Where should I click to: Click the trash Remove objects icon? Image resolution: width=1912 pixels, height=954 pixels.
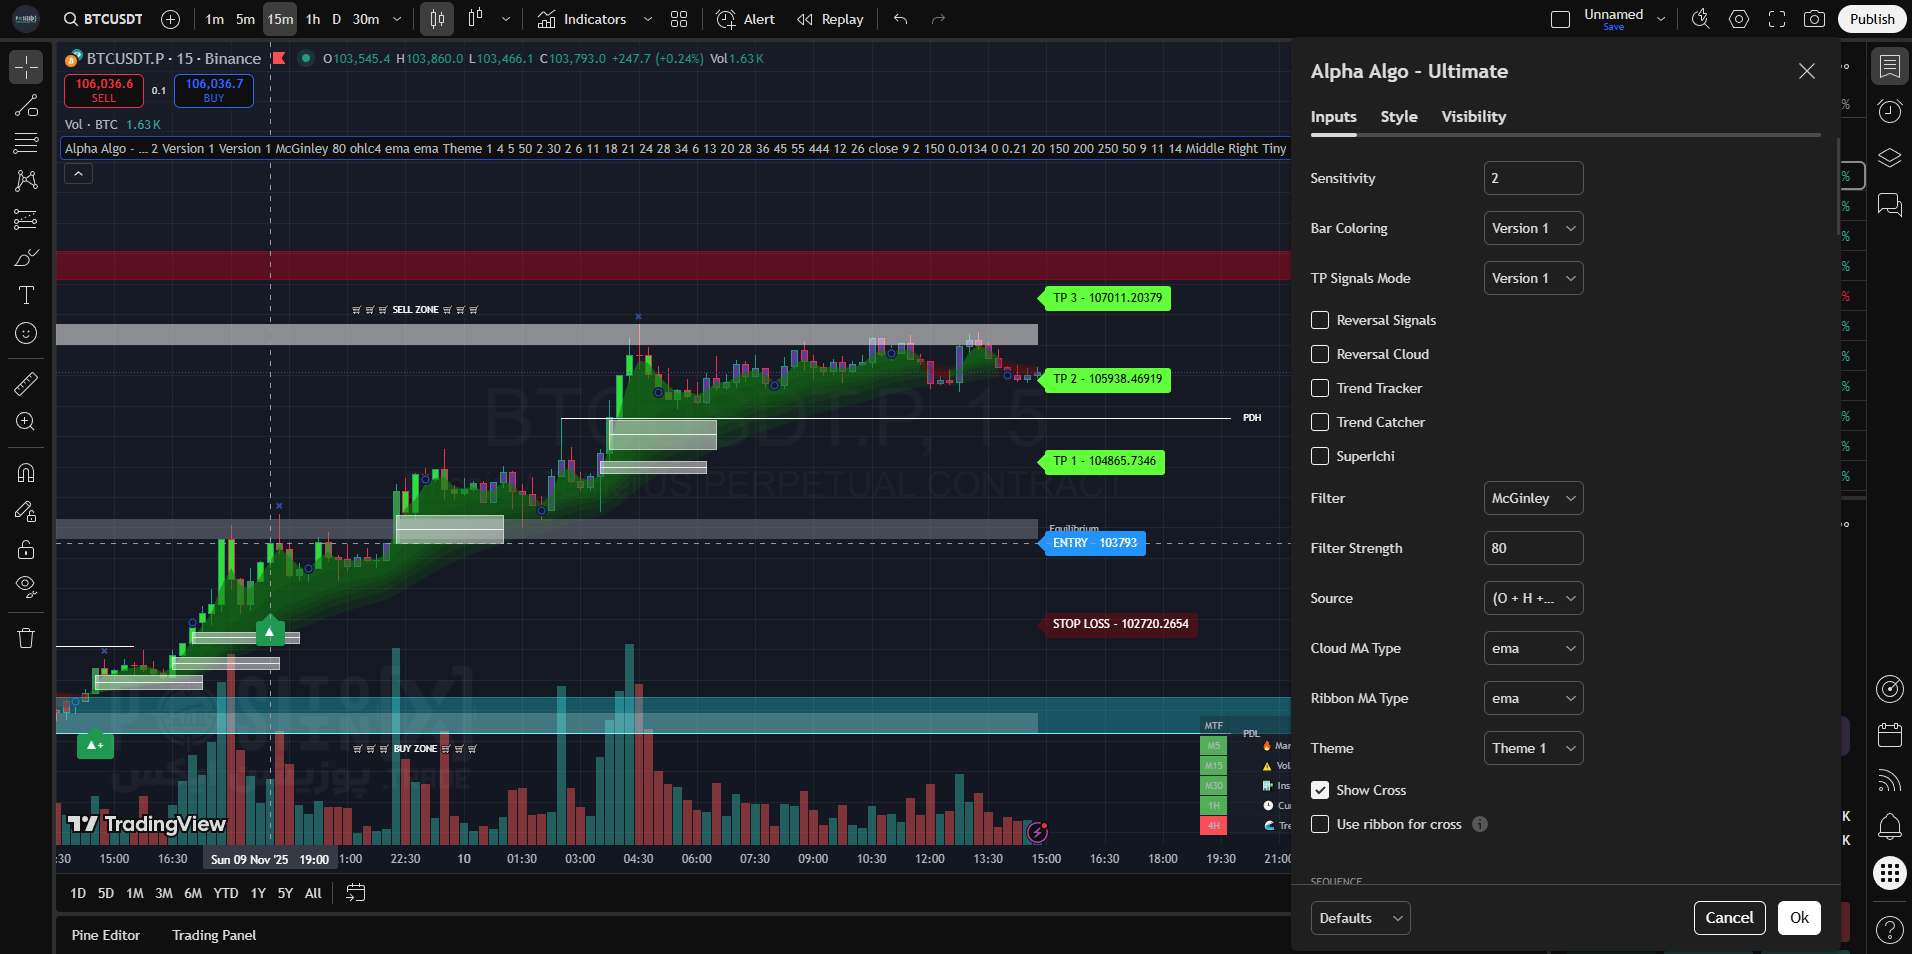26,638
